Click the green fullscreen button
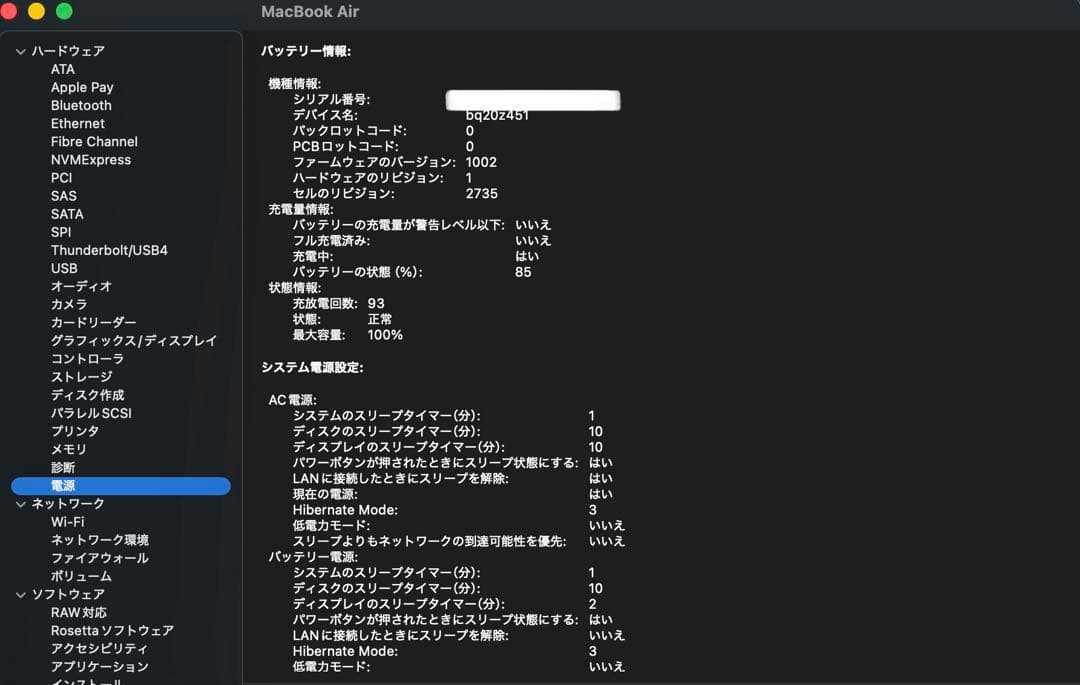Viewport: 1080px width, 685px height. pos(64,10)
